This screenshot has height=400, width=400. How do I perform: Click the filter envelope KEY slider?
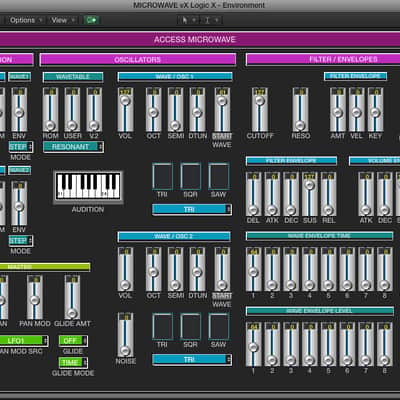coord(375,110)
